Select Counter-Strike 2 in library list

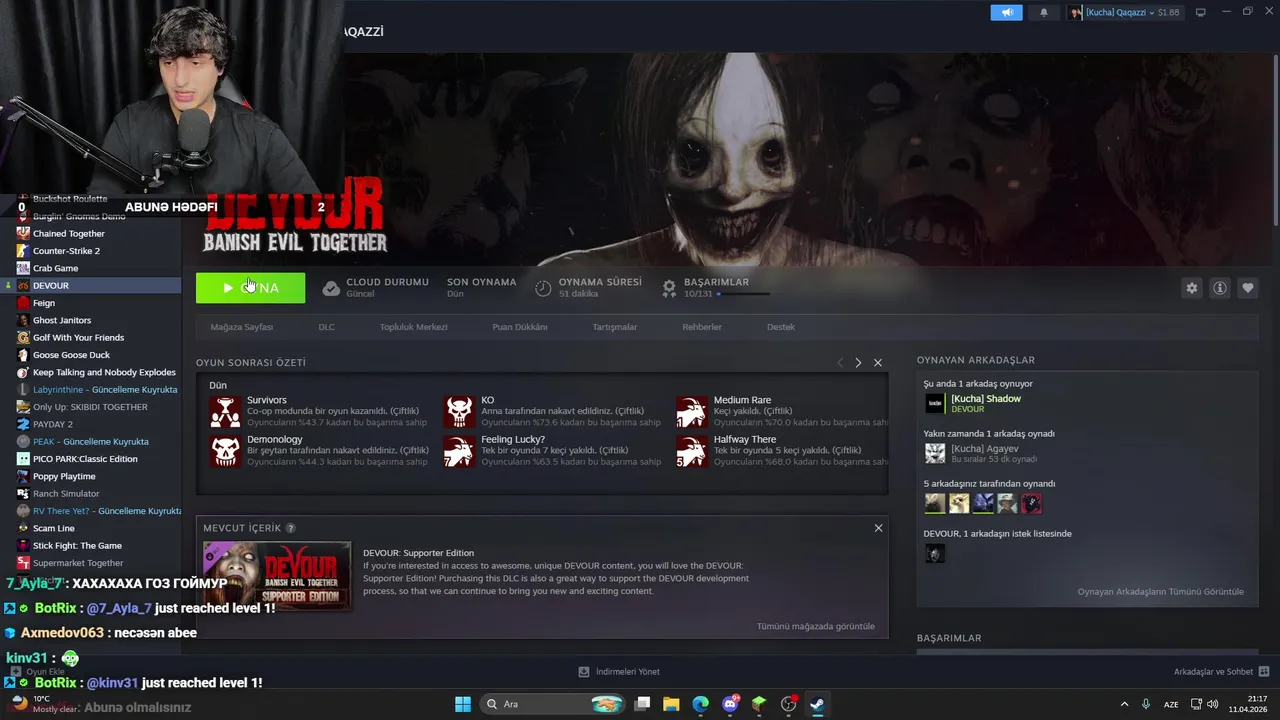[x=66, y=251]
